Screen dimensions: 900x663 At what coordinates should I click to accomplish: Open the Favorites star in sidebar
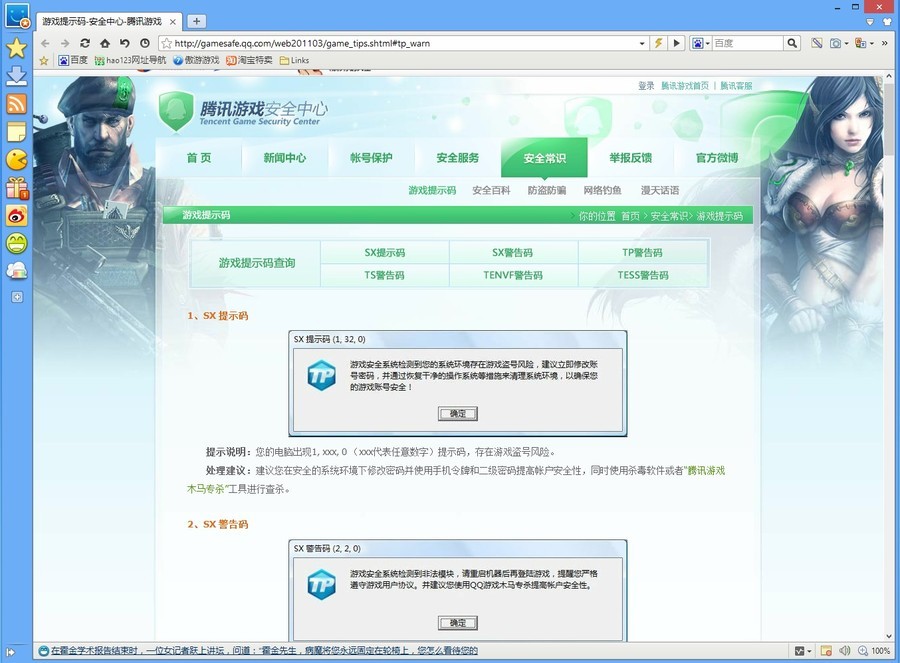click(x=16, y=49)
